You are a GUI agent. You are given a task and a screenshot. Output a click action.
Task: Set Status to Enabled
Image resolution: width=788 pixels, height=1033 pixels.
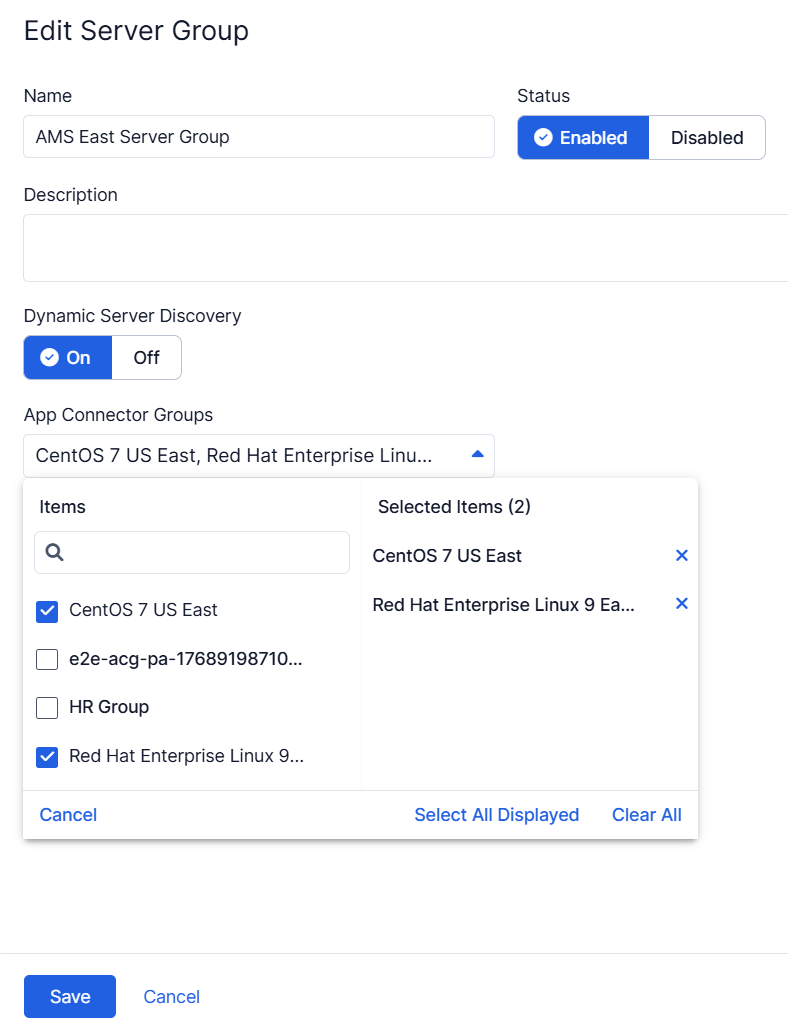tap(583, 138)
